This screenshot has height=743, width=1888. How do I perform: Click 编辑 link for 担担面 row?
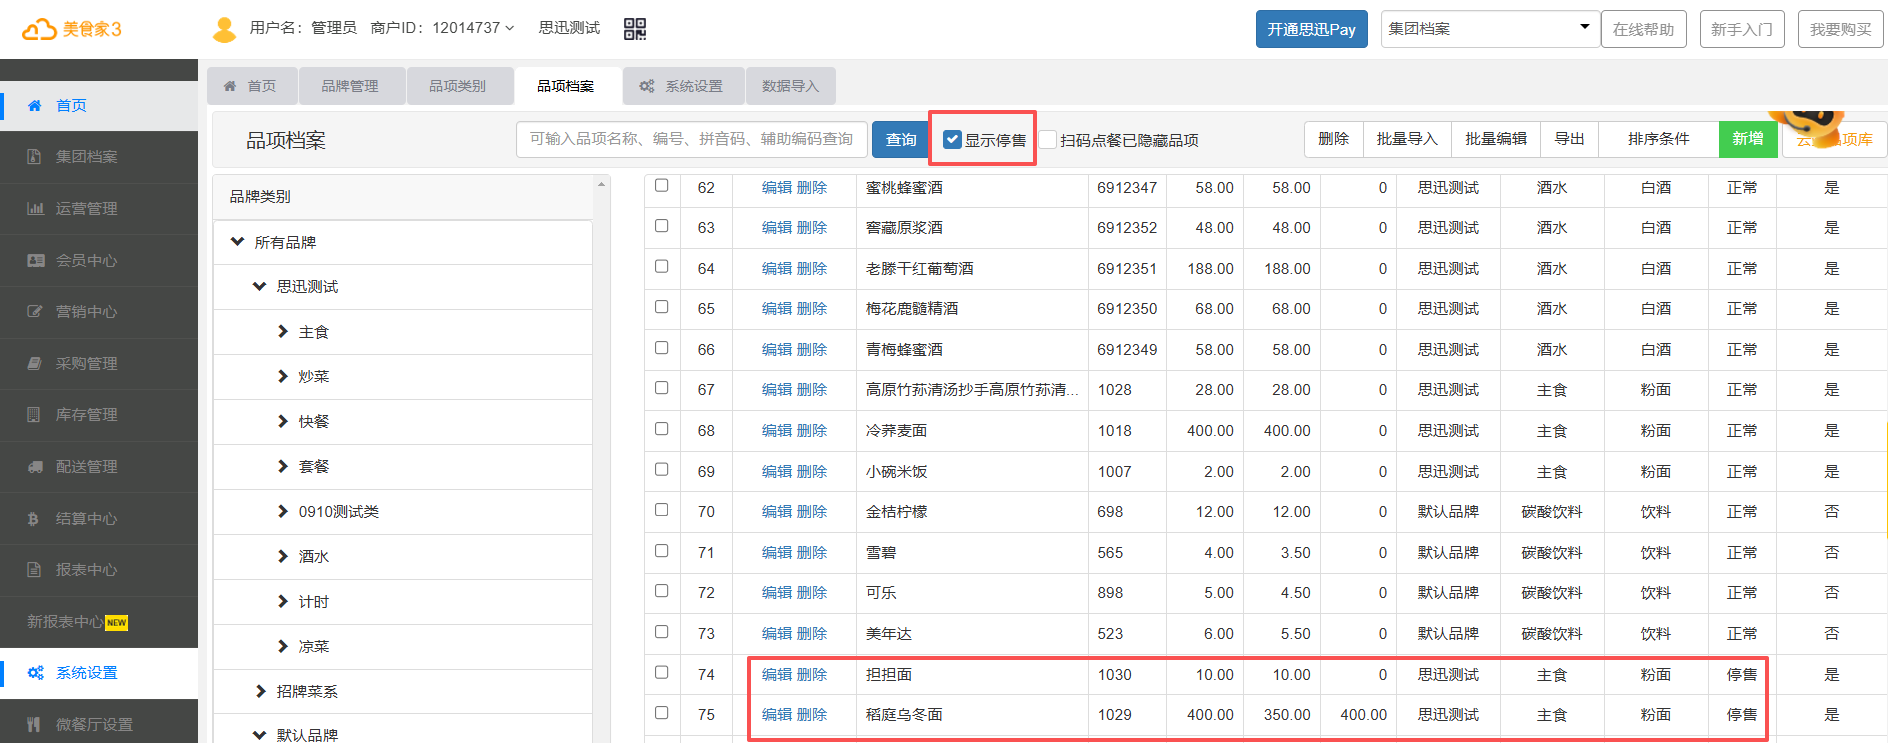click(776, 675)
